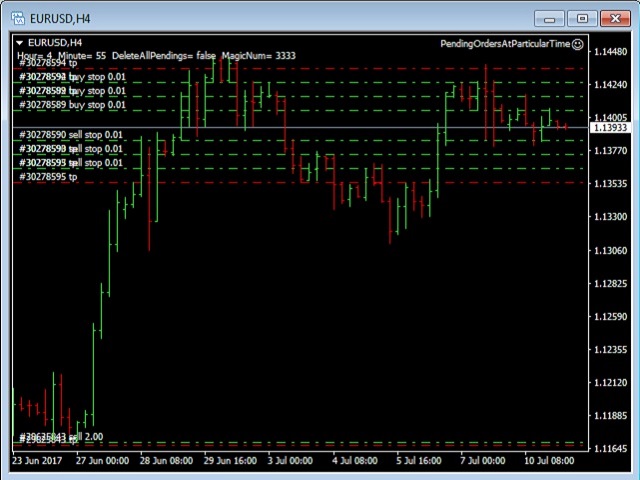Open the dropdown triangle beside the in-chart EURUSD,H4 label
Screen dimensions: 640x480
pos(19,43)
